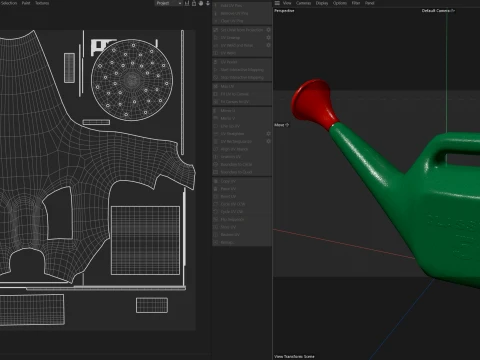Open settings gear for UV Straighten
This screenshot has height=360, width=480.
pyautogui.click(x=268, y=133)
